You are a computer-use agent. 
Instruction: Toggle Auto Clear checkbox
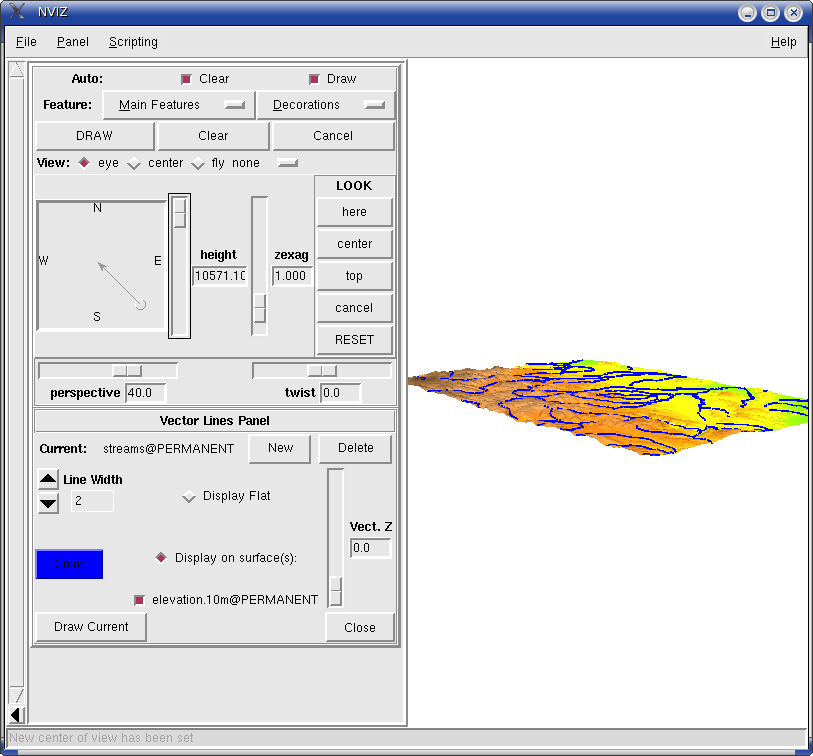tap(186, 79)
